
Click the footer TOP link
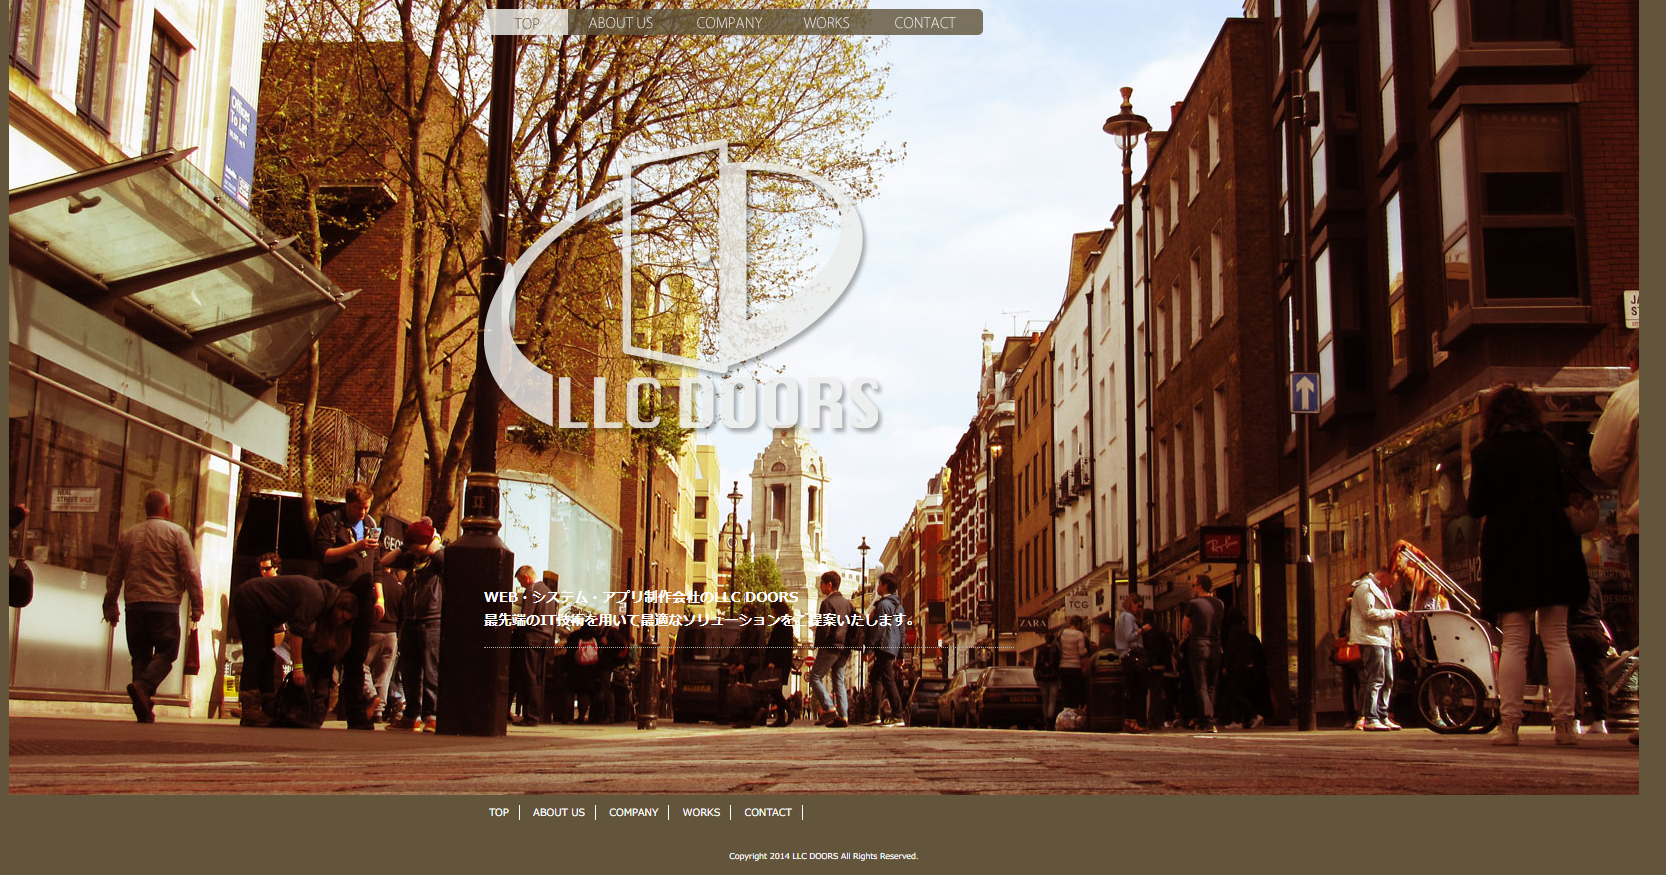pos(499,813)
